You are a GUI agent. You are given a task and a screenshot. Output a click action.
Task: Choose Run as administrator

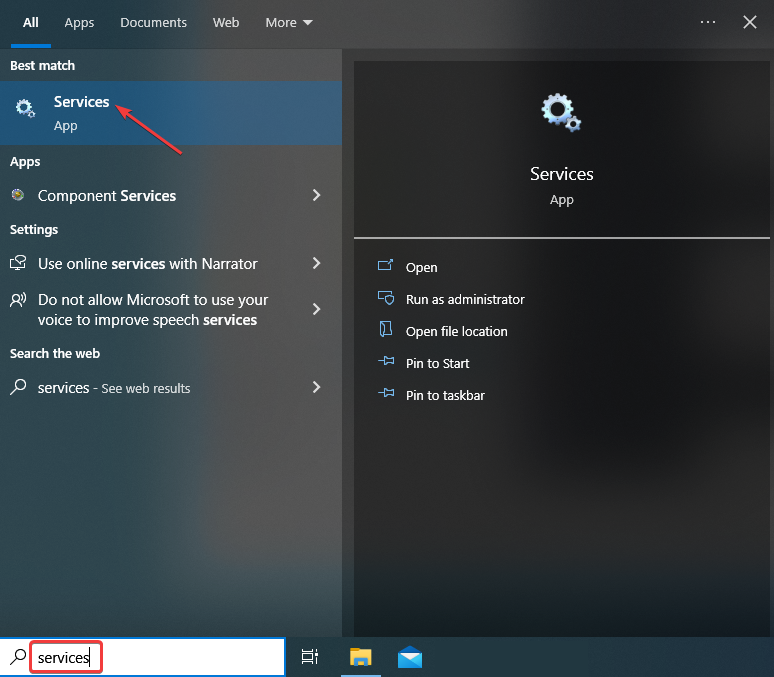(465, 299)
